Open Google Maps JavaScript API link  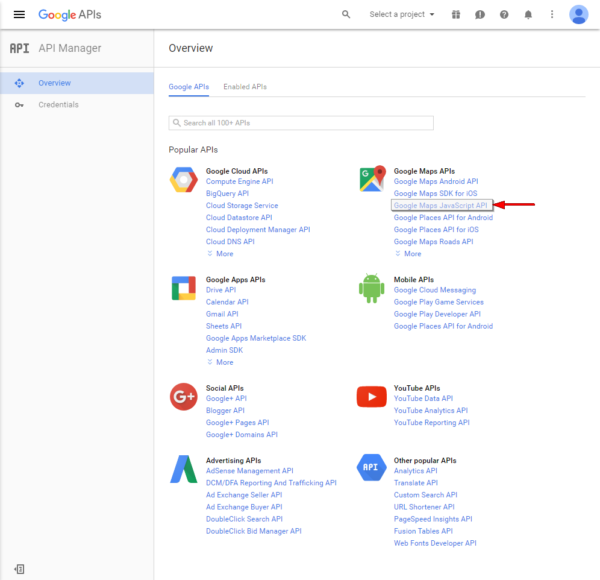click(x=440, y=205)
